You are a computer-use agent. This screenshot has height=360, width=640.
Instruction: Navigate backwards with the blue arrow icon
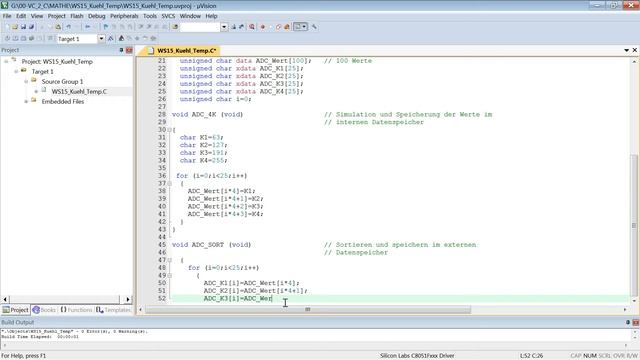(87, 27)
